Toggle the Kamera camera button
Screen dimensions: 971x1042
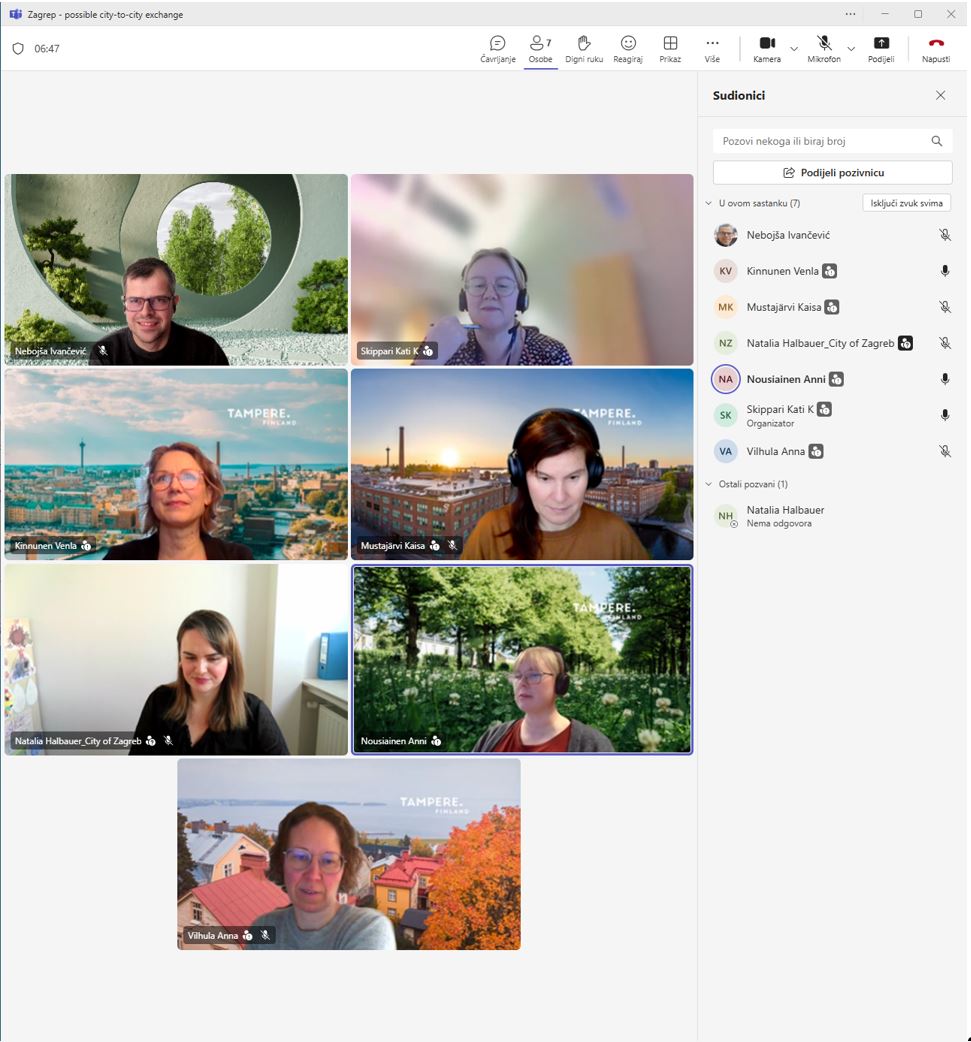(767, 44)
